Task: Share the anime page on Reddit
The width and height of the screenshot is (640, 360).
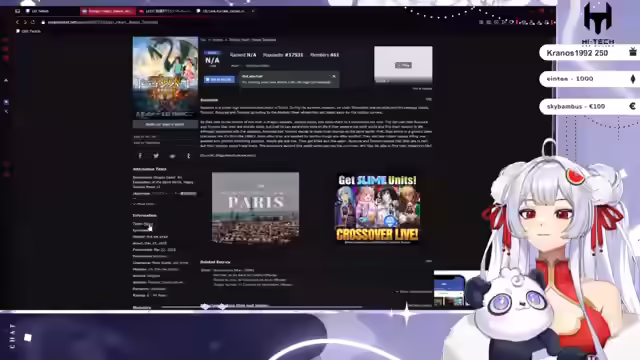Action: pyautogui.click(x=172, y=156)
